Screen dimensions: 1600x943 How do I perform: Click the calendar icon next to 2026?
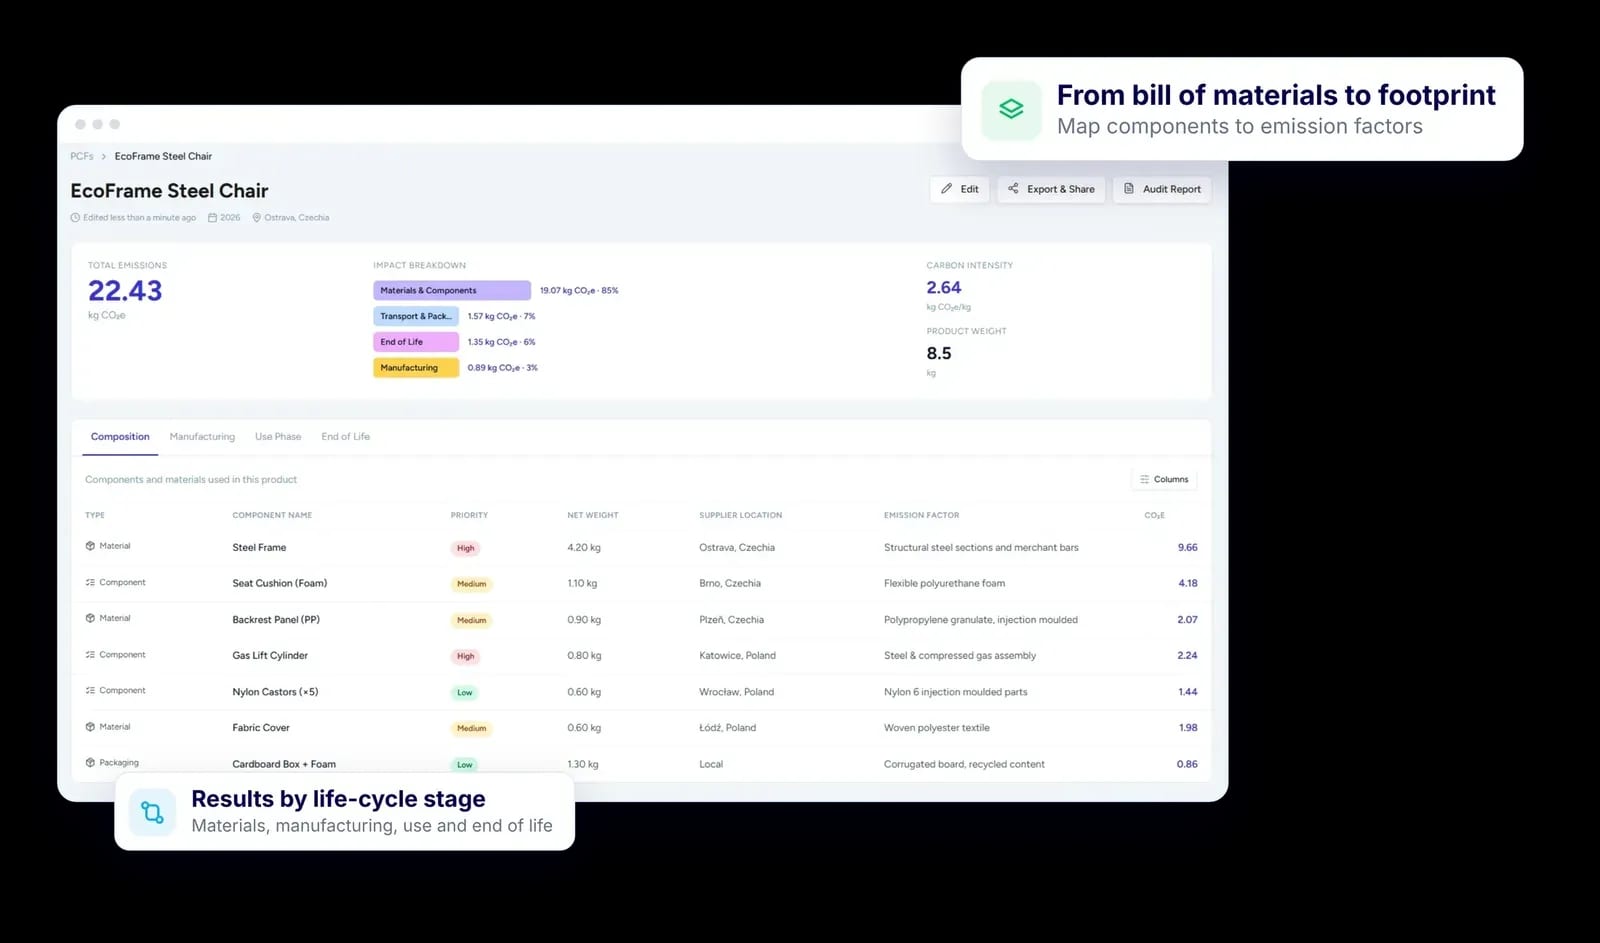click(212, 218)
